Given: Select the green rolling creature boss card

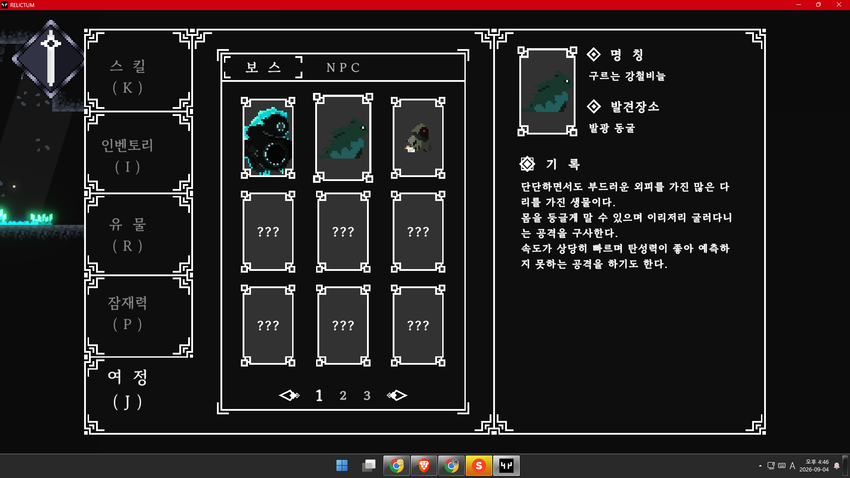Looking at the screenshot, I should pyautogui.click(x=343, y=138).
